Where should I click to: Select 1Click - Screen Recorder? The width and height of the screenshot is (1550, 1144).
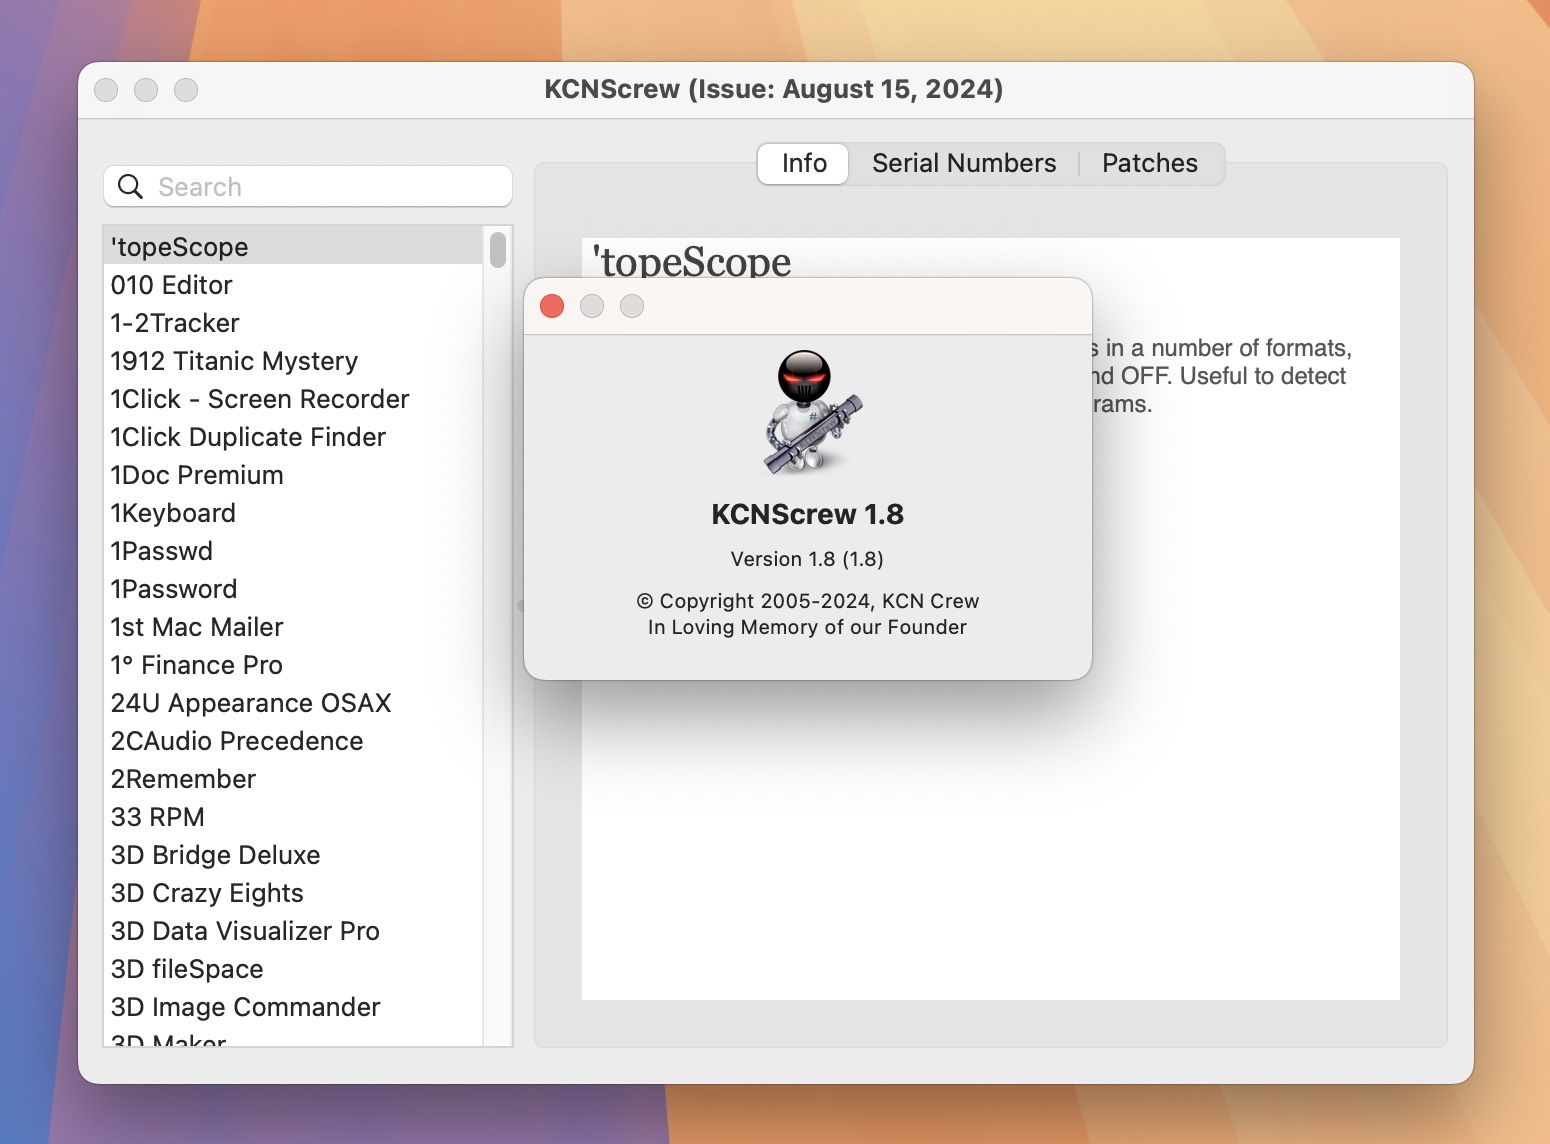(293, 399)
